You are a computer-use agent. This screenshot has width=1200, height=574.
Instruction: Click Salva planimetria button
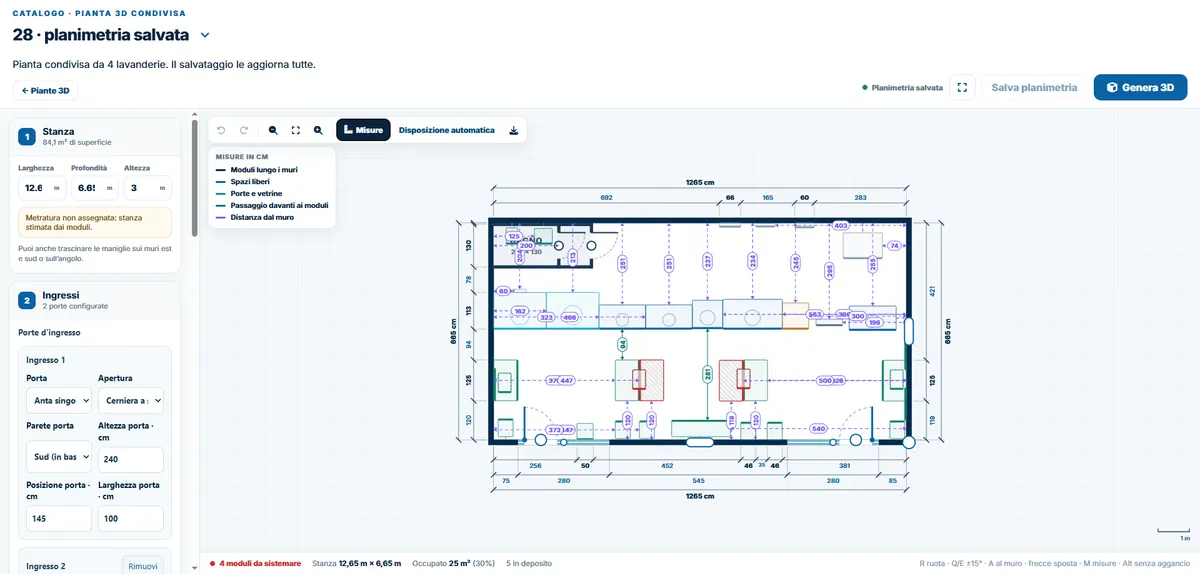coord(1034,88)
